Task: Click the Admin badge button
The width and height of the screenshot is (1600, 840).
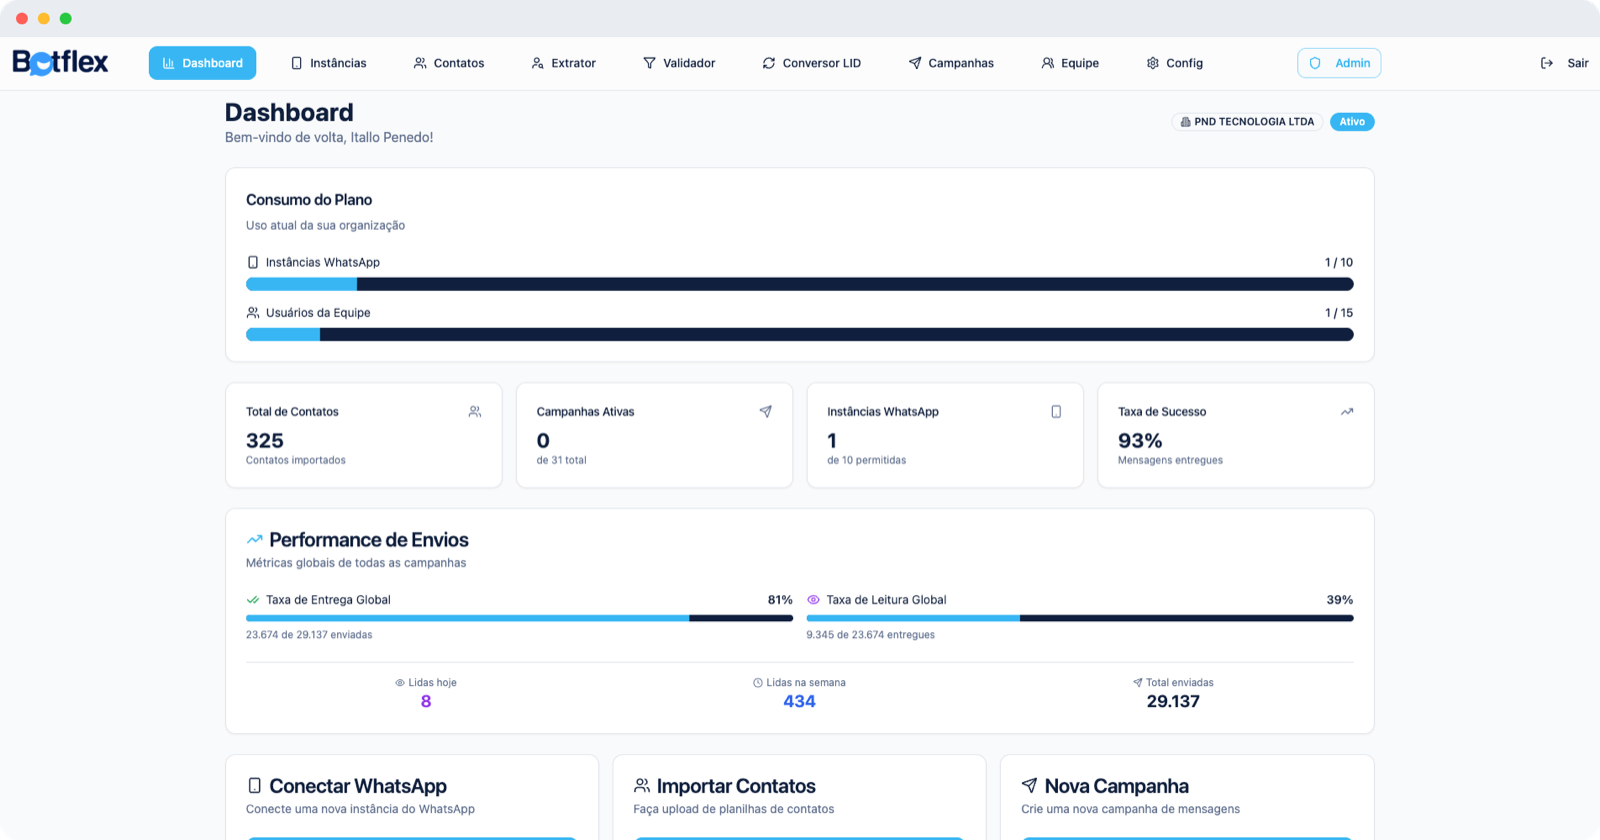Action: pos(1339,63)
